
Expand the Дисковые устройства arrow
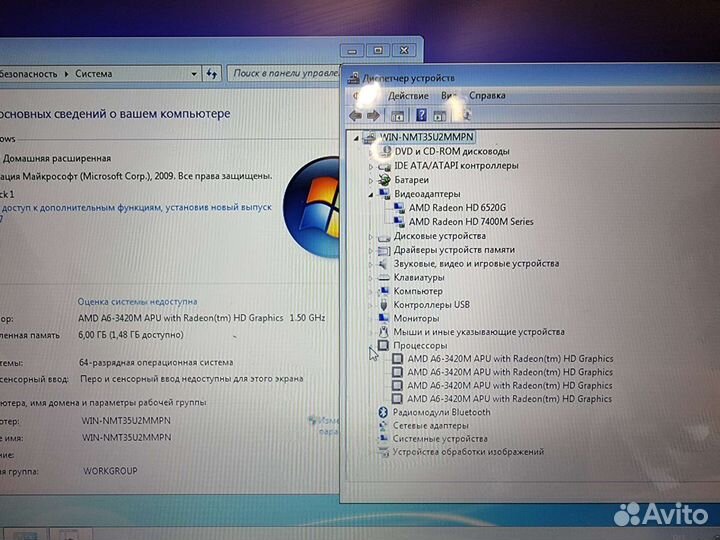click(x=371, y=237)
